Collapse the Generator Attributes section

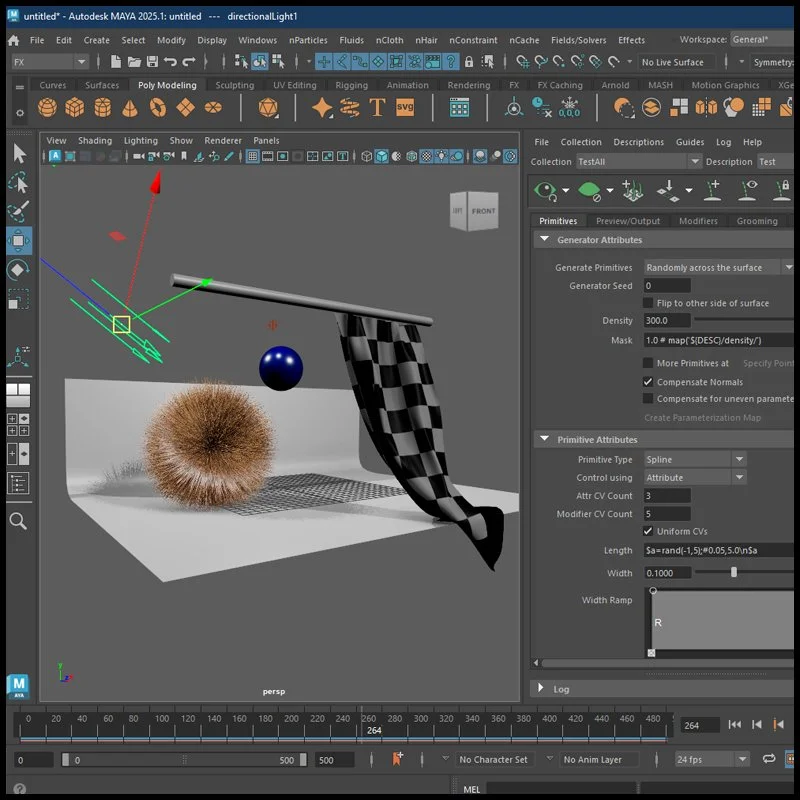(x=545, y=240)
